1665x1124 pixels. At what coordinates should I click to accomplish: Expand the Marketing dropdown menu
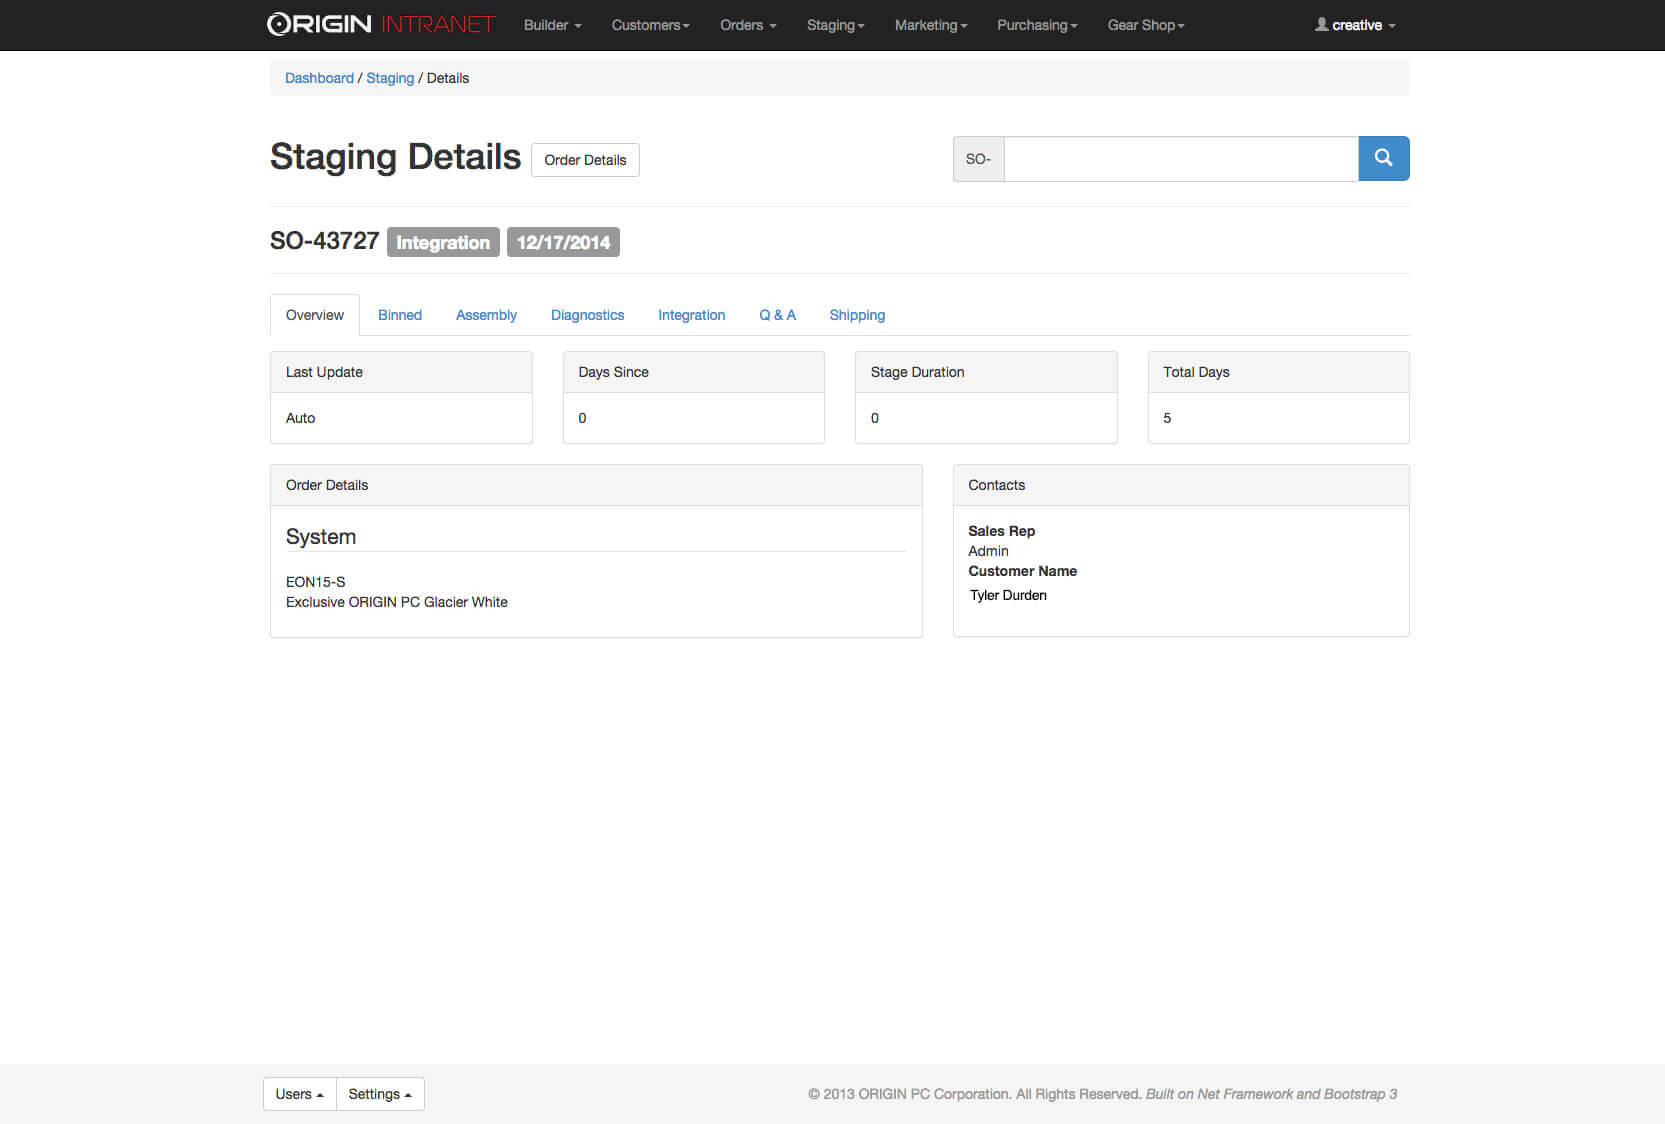(930, 25)
